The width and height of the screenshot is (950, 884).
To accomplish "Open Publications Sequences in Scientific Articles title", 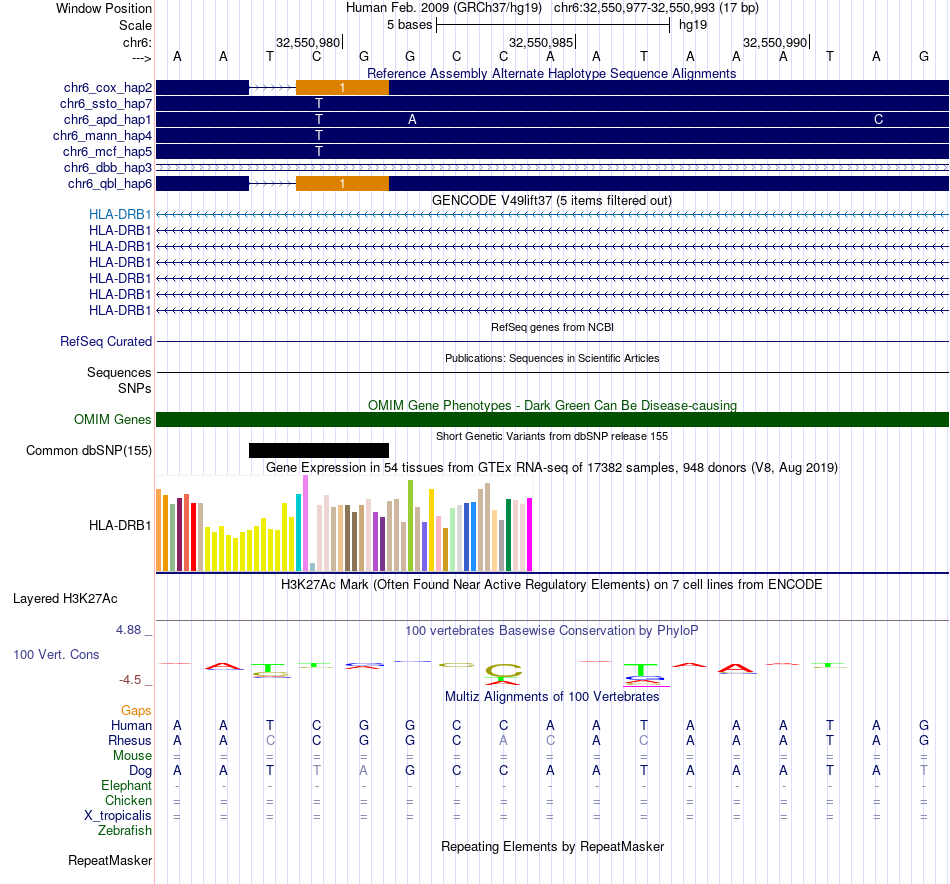I will point(552,358).
